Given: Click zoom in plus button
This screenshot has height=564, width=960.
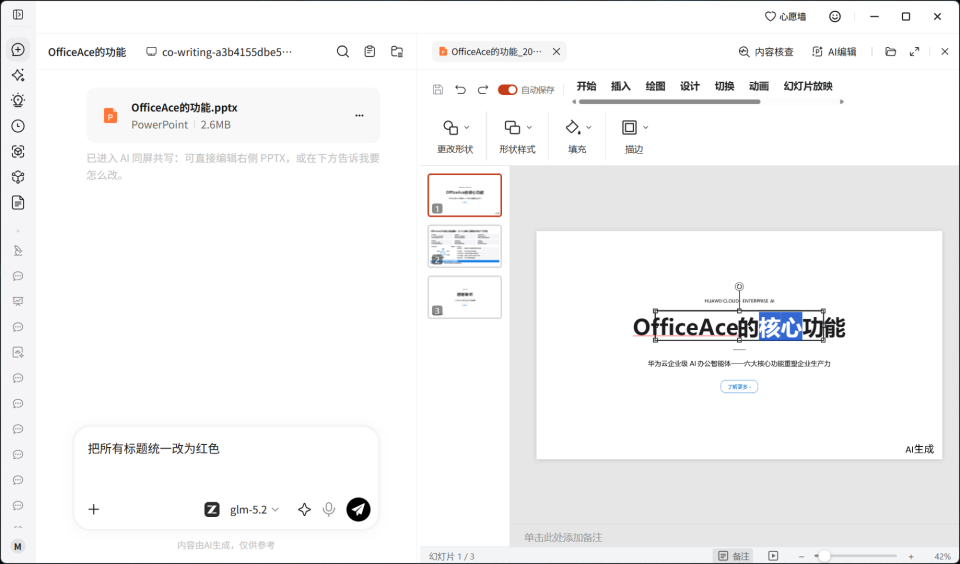Looking at the screenshot, I should 911,556.
